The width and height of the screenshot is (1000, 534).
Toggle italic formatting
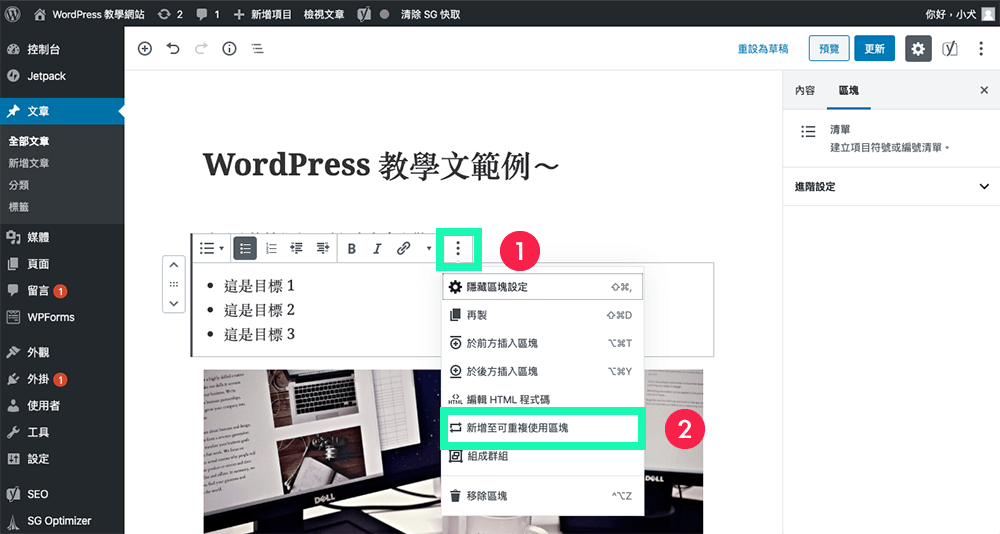[377, 249]
